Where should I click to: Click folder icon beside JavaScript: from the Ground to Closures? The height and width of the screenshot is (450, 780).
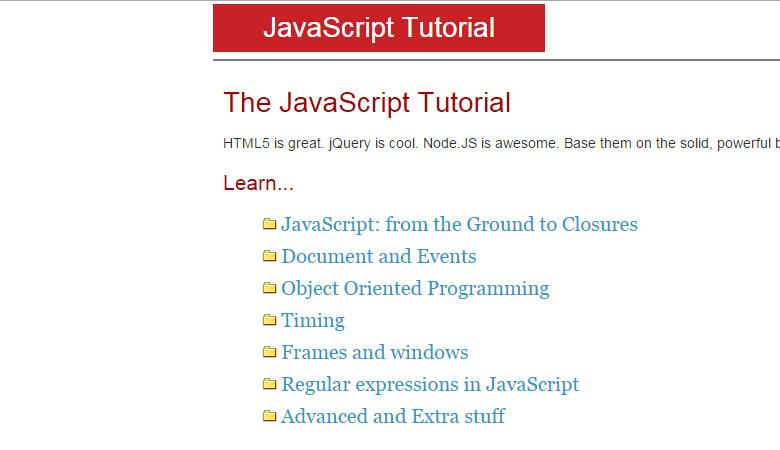click(x=269, y=225)
